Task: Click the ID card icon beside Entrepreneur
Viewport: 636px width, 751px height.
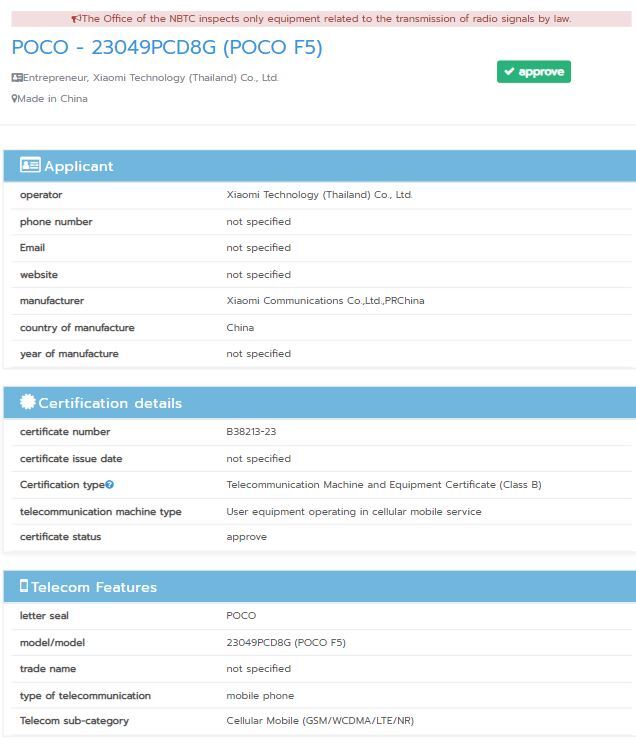Action: 17,78
